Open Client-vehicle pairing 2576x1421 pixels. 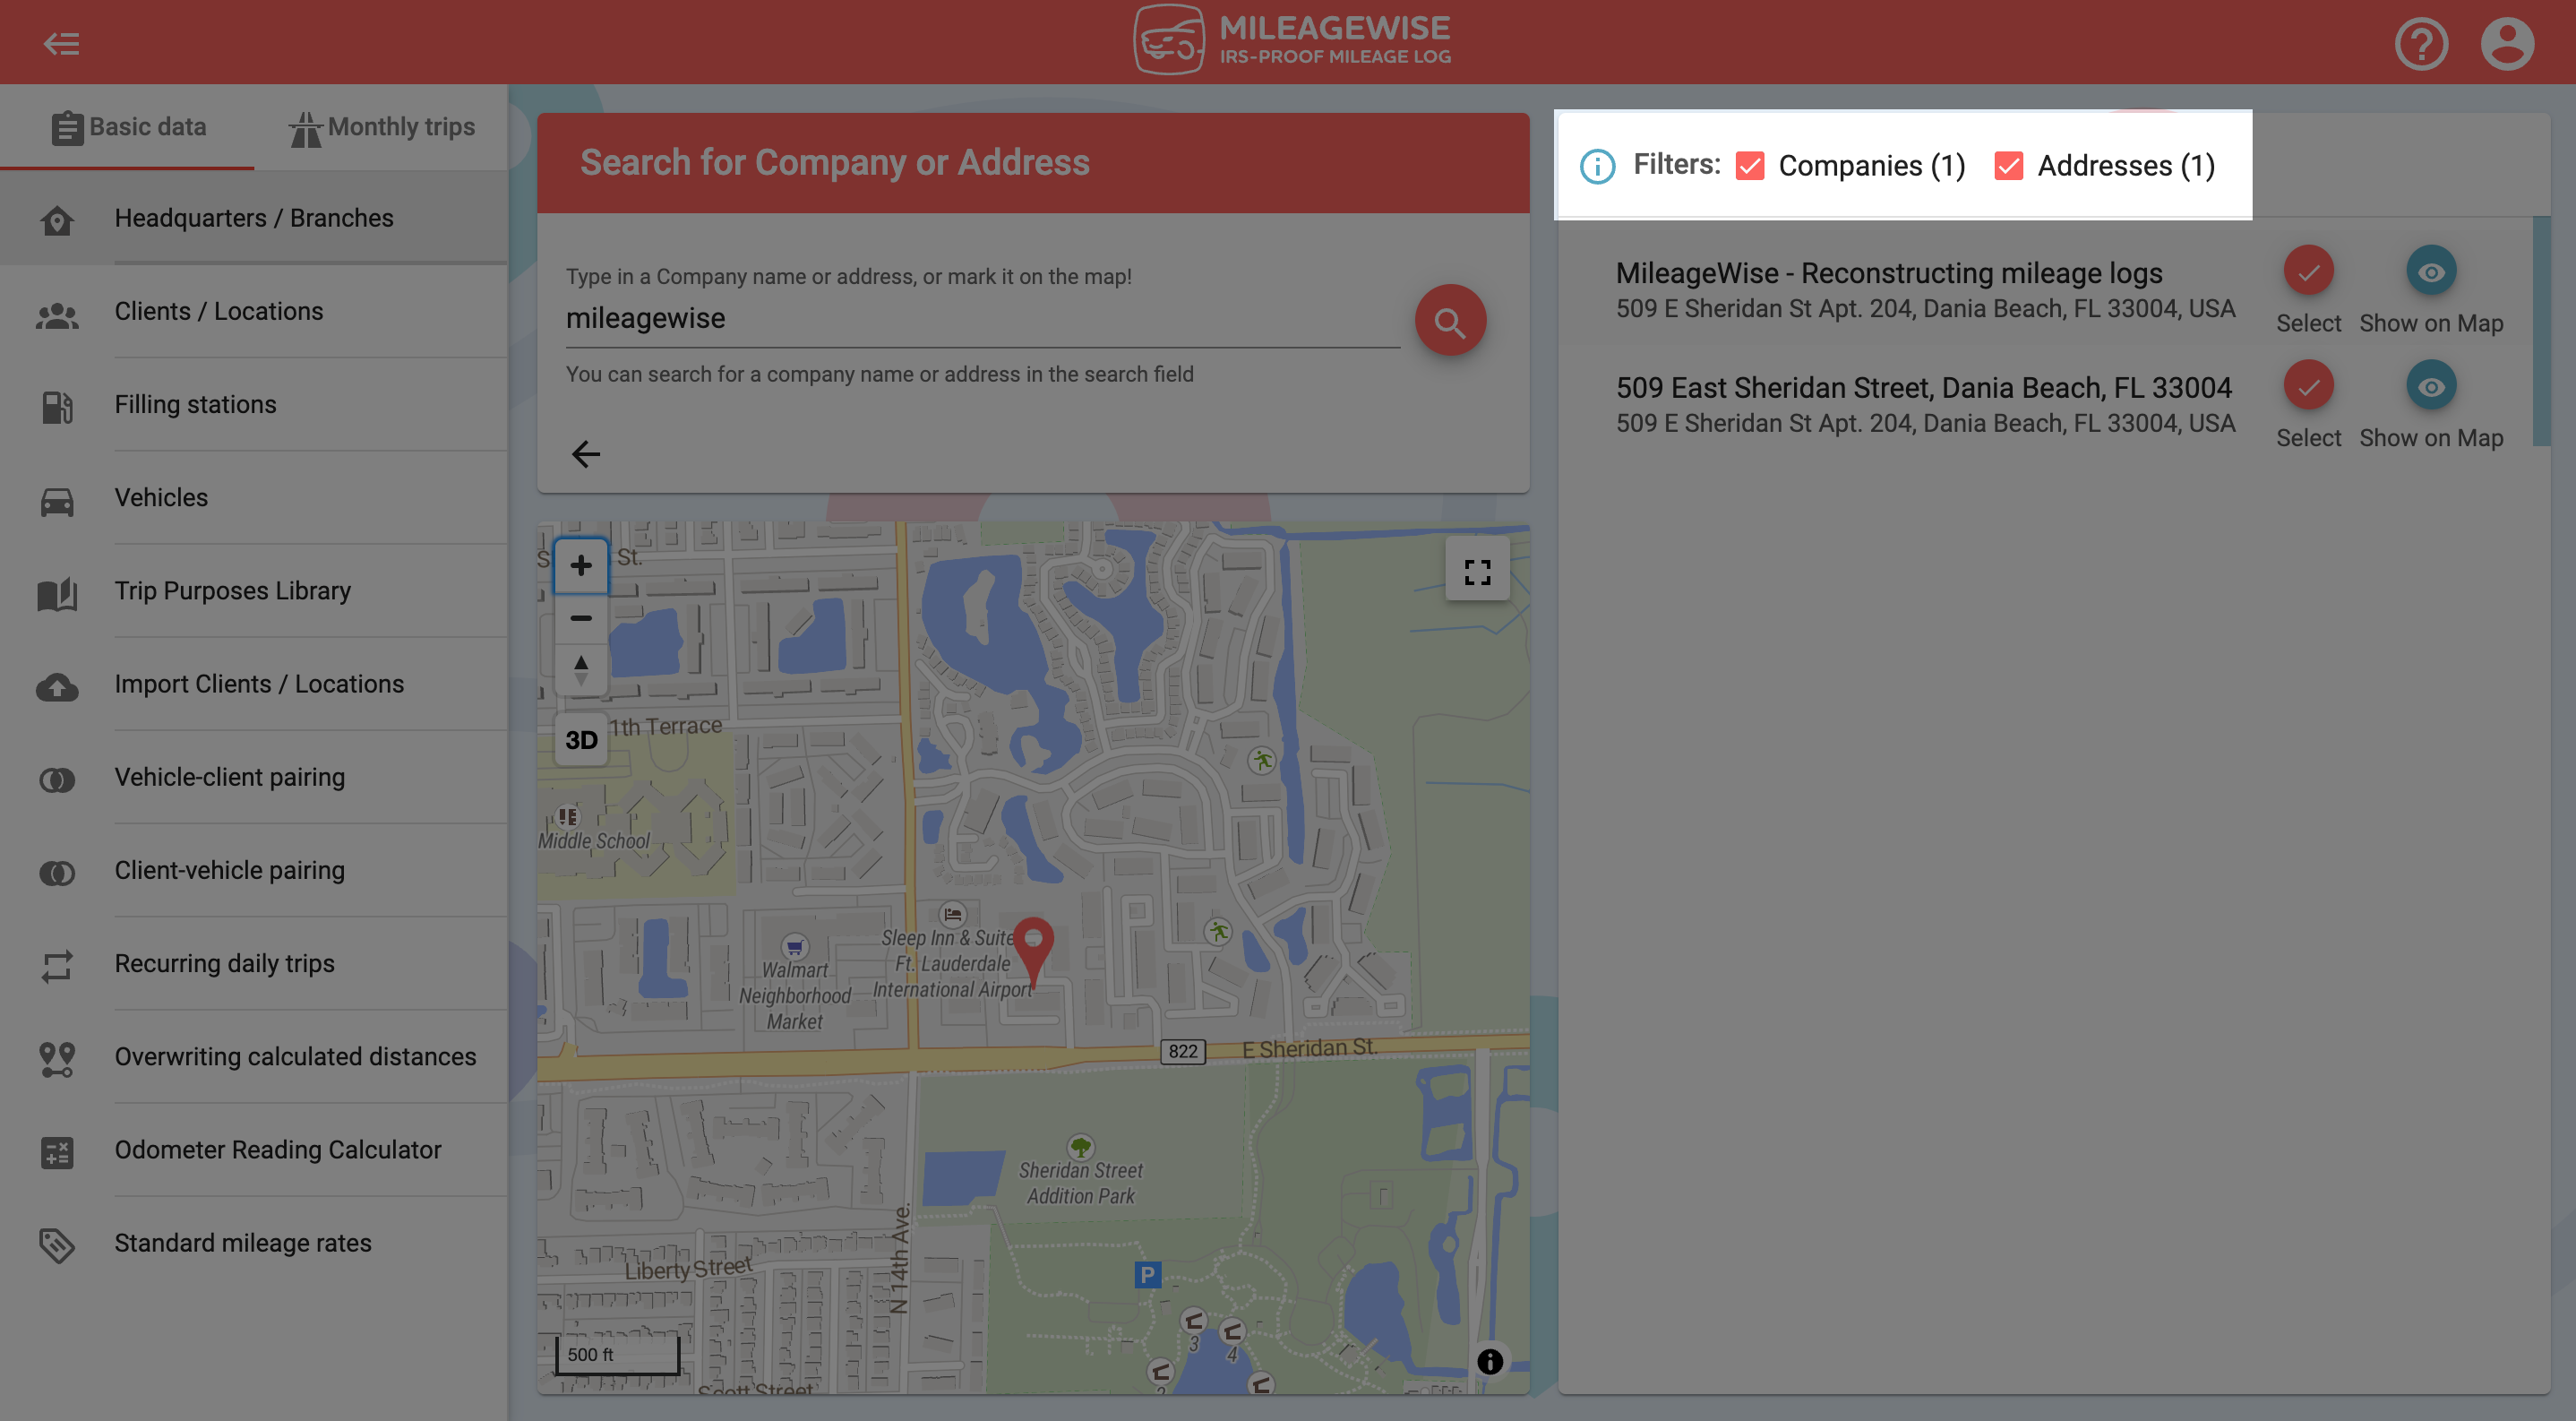tap(254, 869)
